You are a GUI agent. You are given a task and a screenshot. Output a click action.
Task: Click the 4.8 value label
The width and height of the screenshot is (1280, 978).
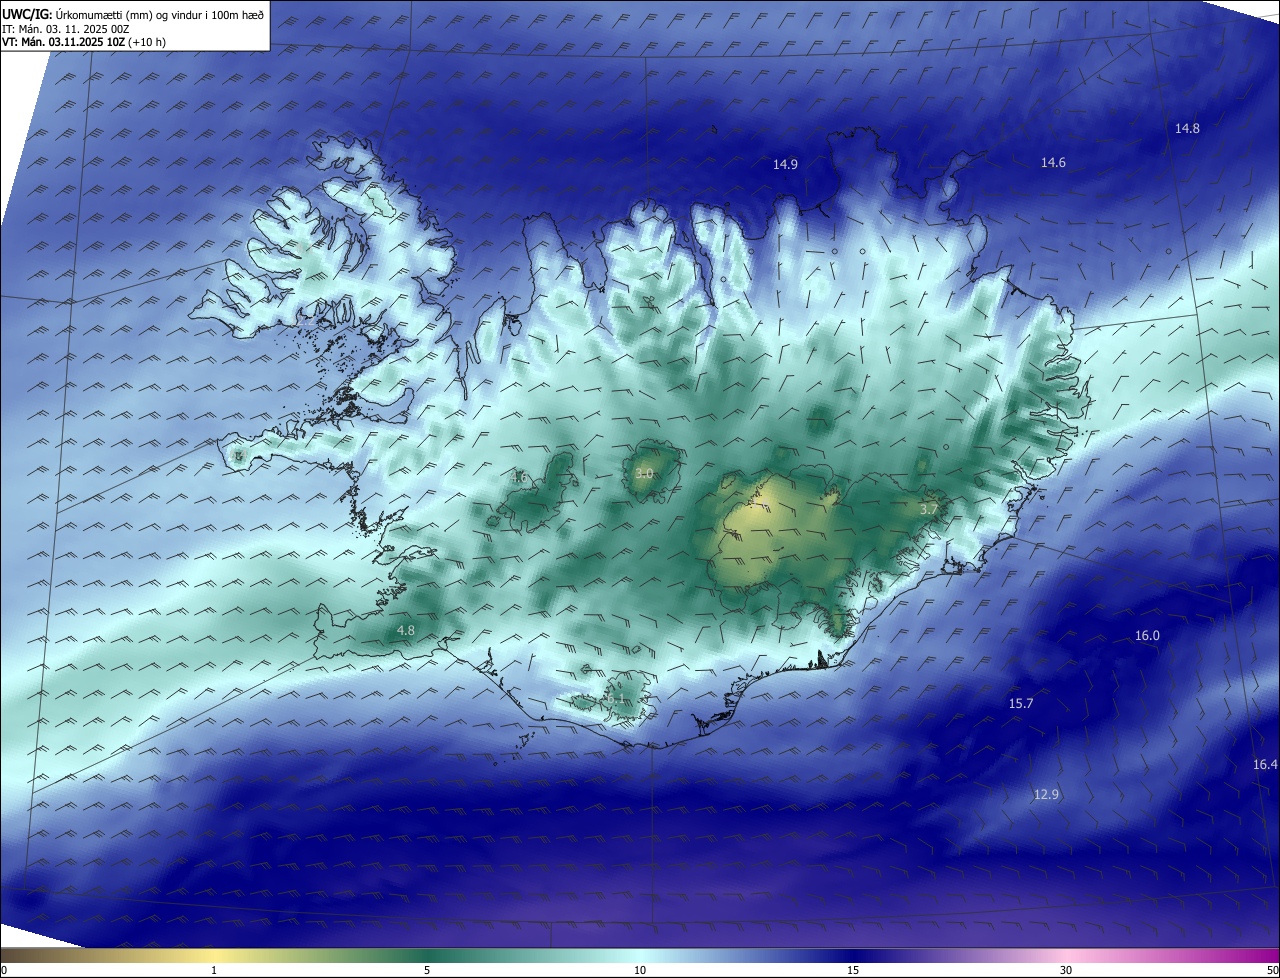(405, 630)
